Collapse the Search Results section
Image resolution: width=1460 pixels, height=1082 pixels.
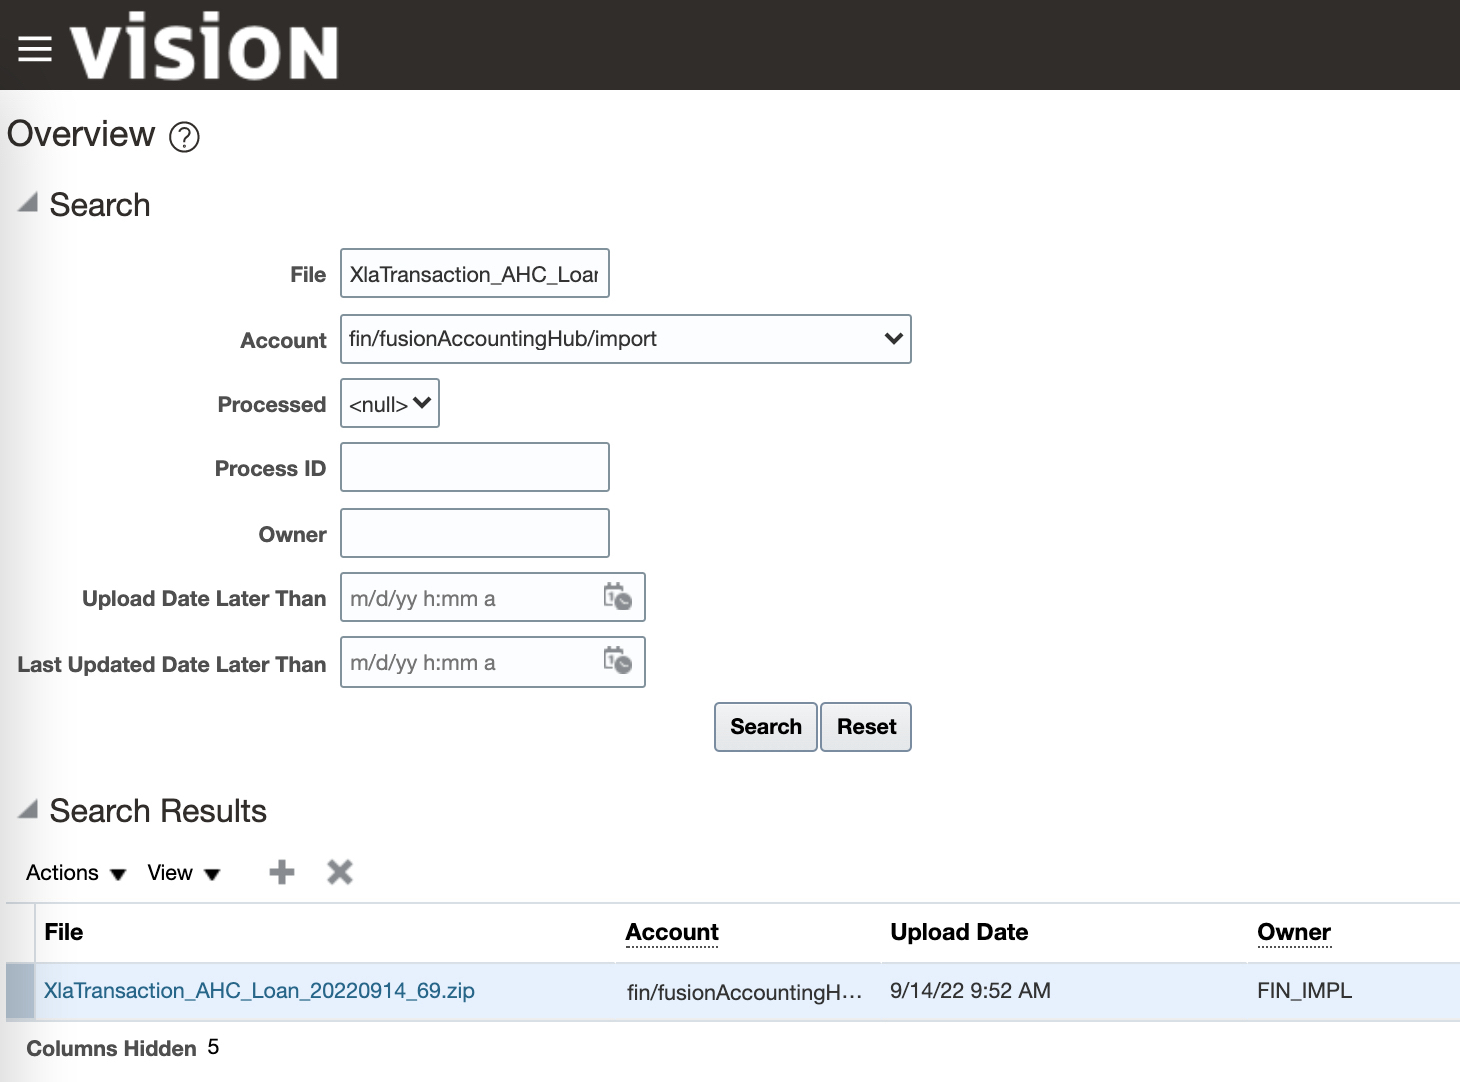tap(27, 808)
